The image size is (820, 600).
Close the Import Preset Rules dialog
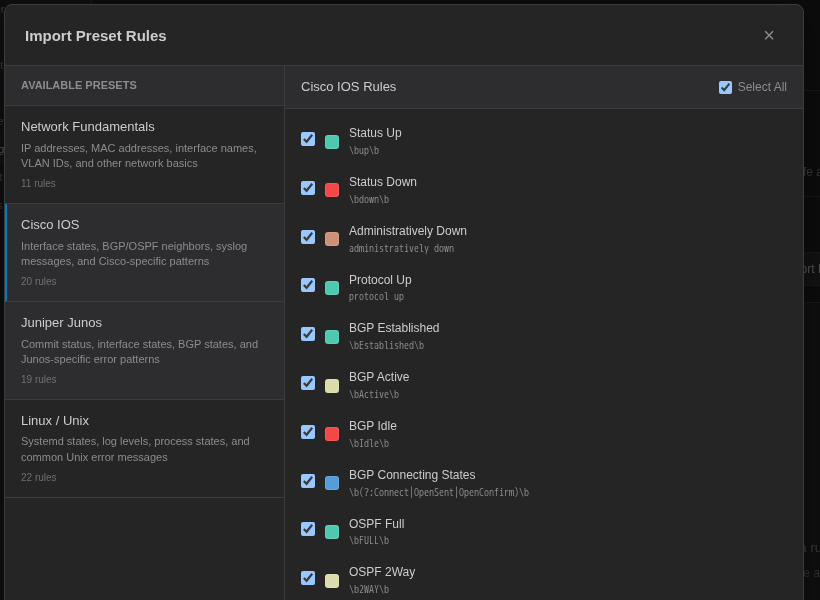[768, 36]
